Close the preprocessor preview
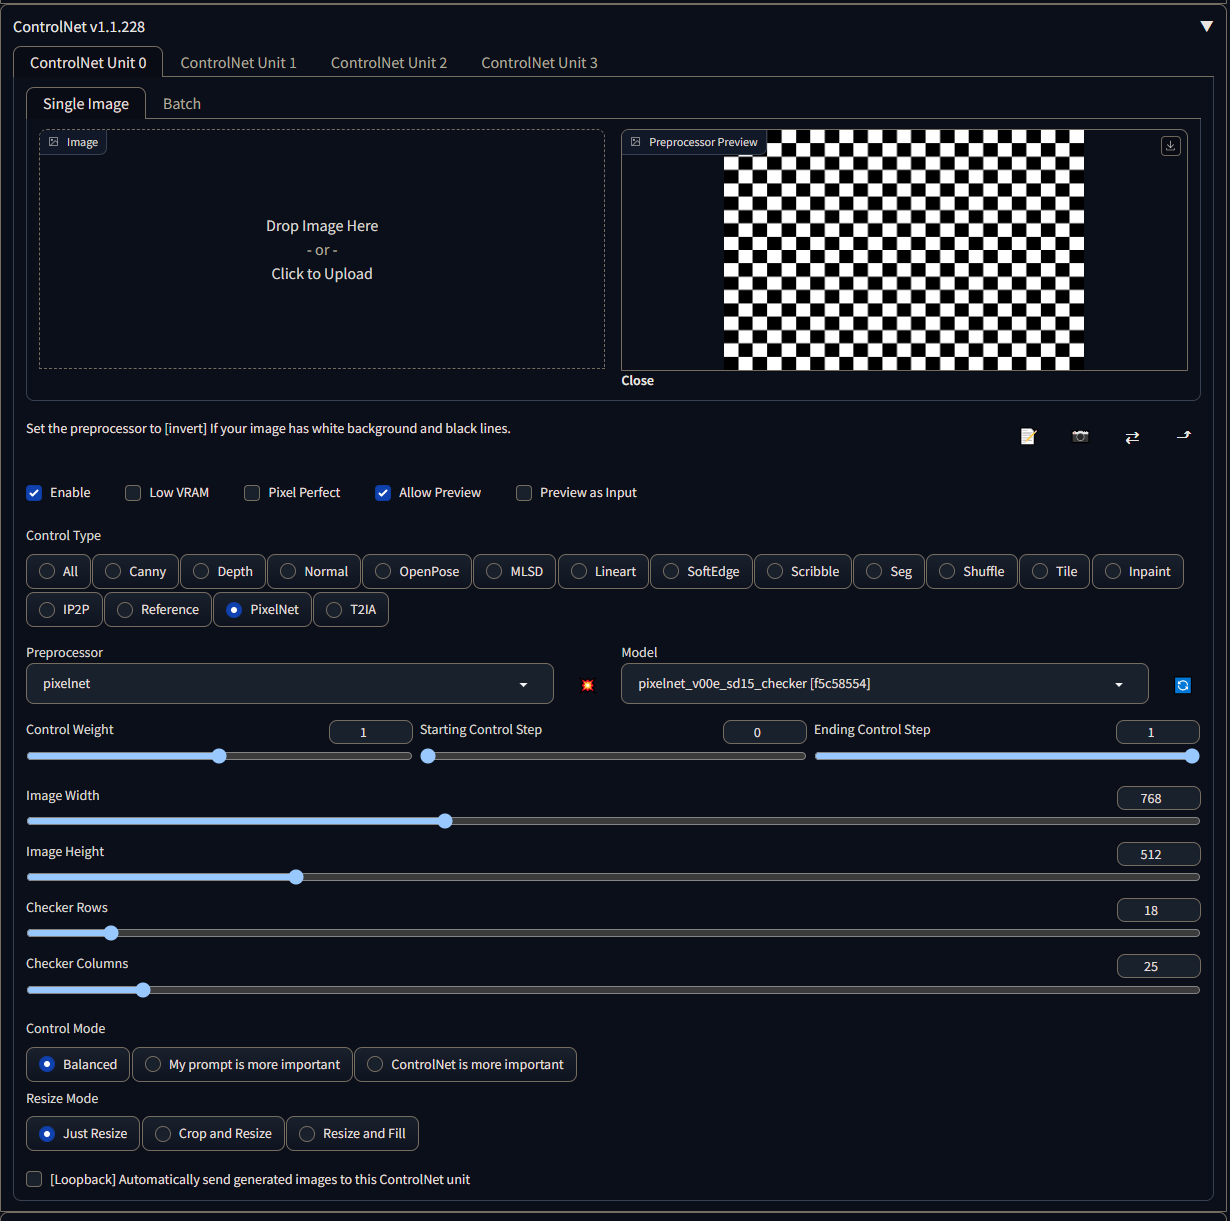 coord(637,381)
